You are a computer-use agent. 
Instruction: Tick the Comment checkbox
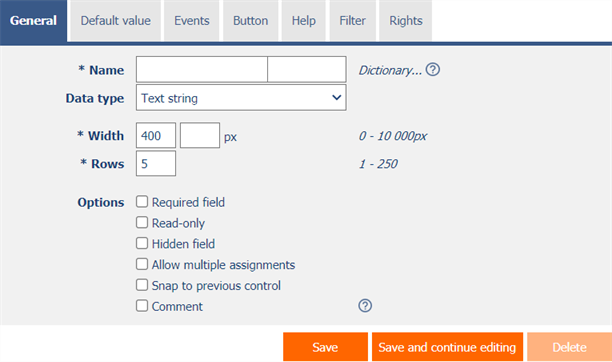point(142,305)
